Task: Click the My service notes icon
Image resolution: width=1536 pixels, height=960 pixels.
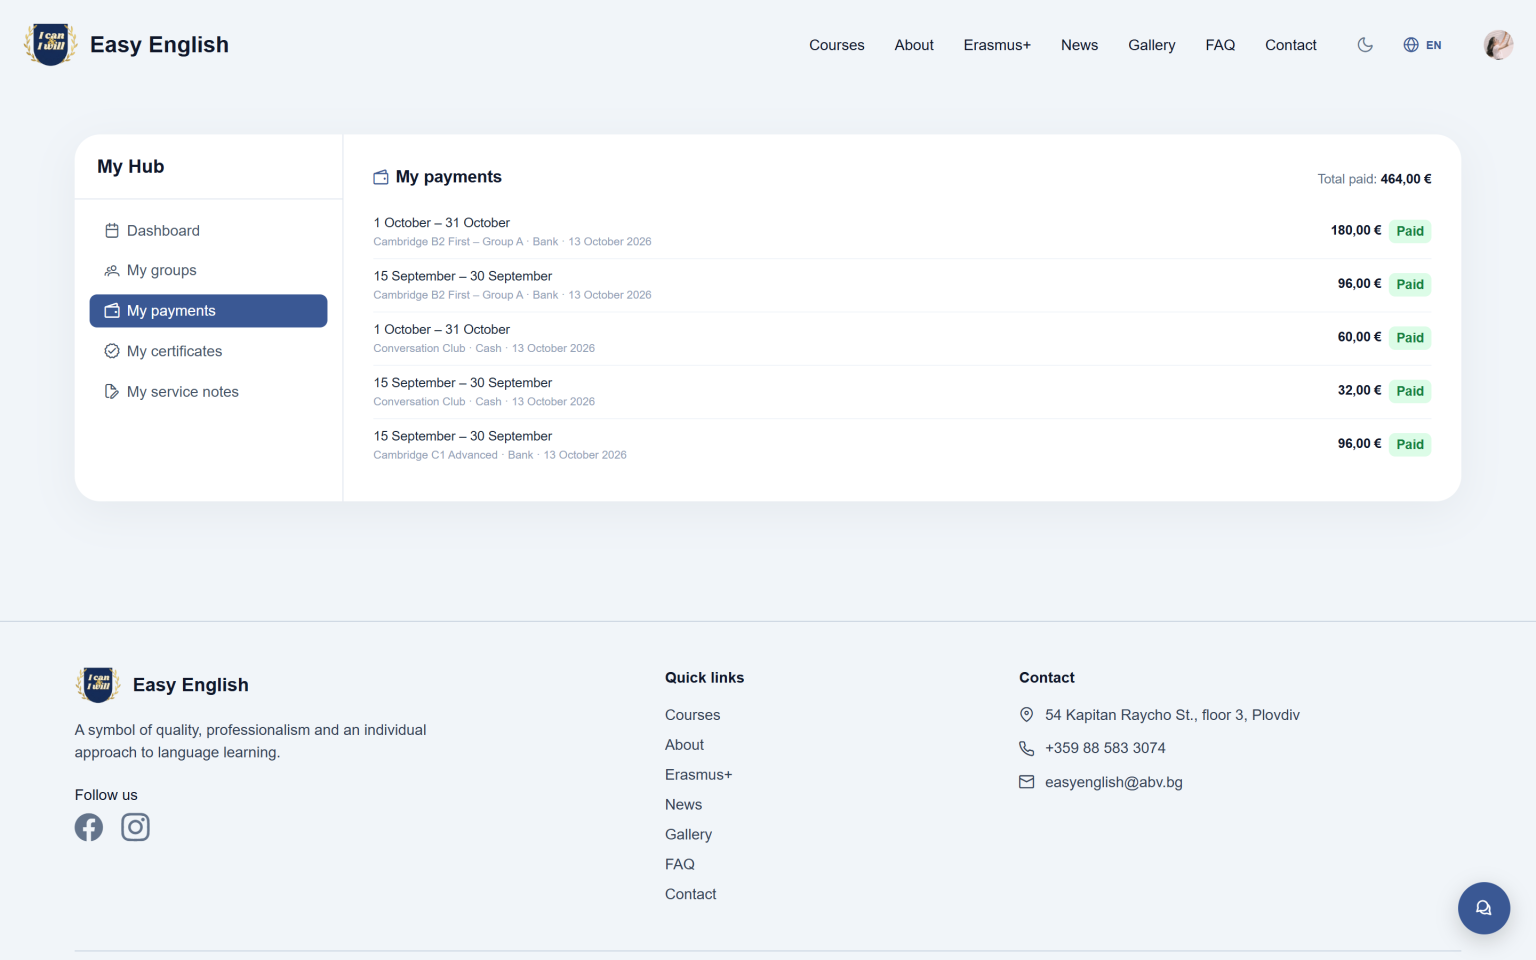Action: (112, 391)
